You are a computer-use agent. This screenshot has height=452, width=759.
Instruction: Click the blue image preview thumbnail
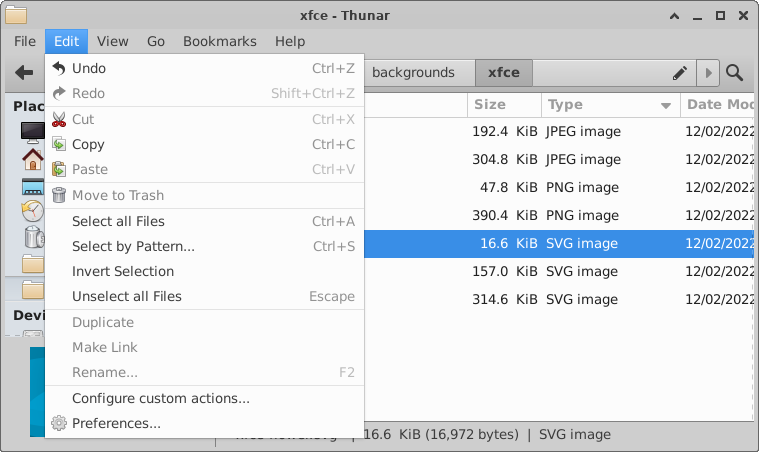[x=37, y=392]
